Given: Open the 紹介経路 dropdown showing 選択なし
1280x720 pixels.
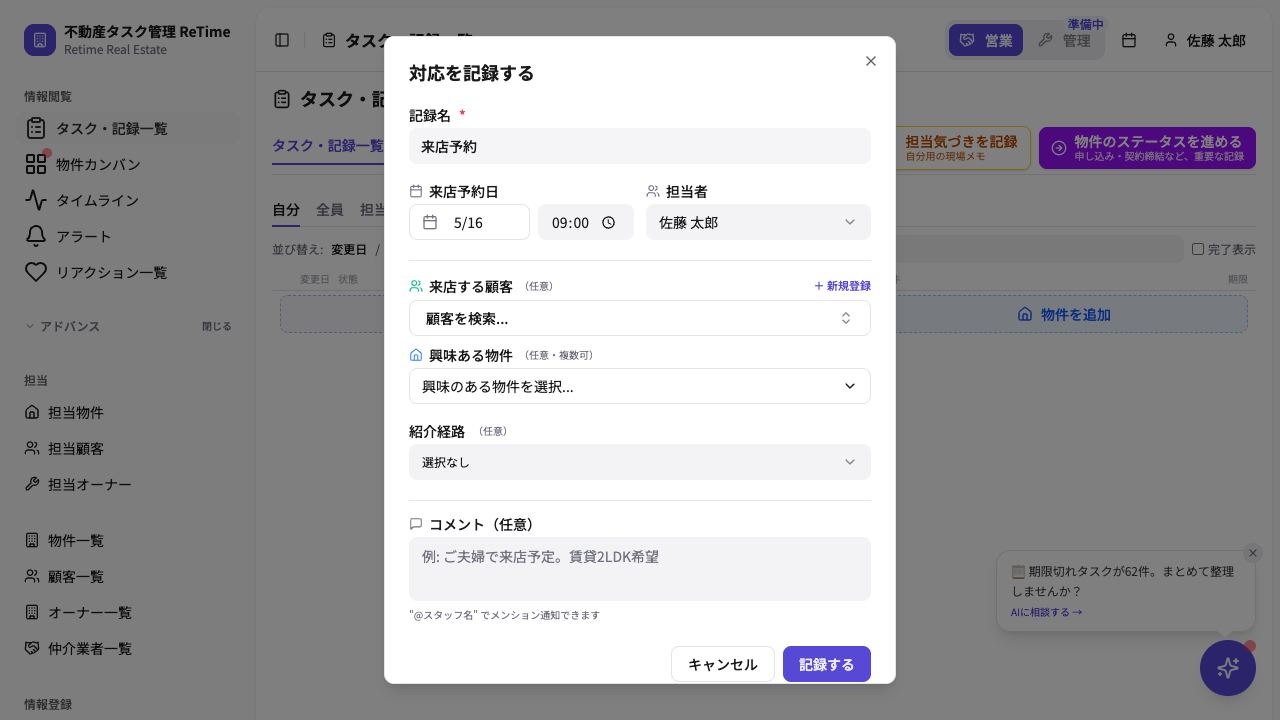Looking at the screenshot, I should (x=640, y=462).
